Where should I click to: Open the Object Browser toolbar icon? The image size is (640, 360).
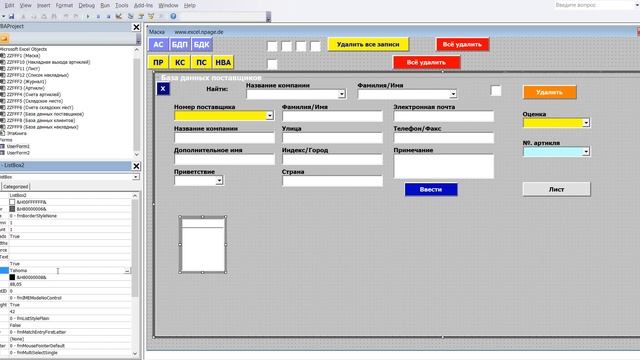tap(151, 16)
